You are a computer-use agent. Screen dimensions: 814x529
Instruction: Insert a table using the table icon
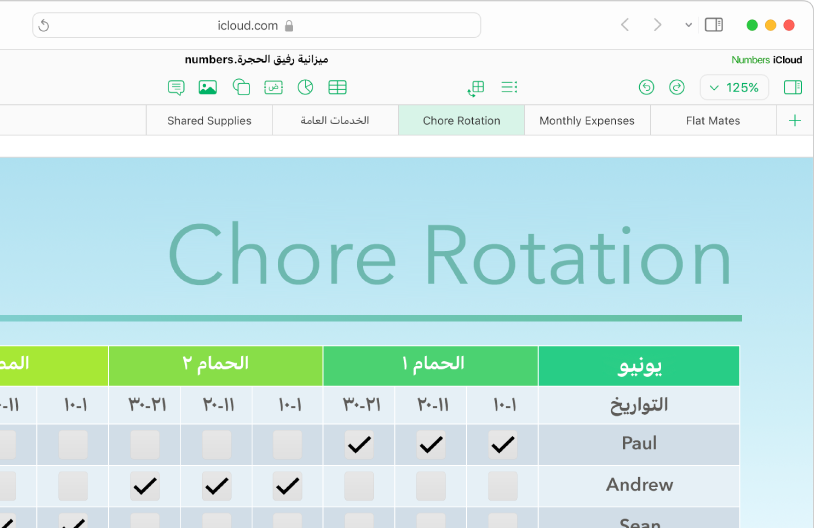pyautogui.click(x=337, y=87)
